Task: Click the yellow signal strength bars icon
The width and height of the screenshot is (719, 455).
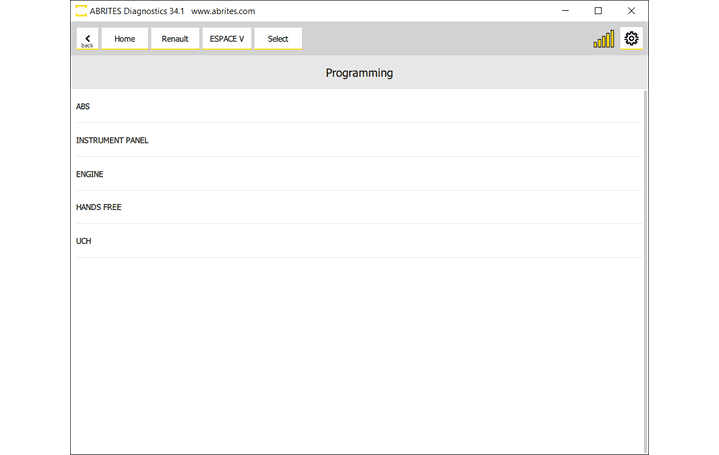Action: 604,39
